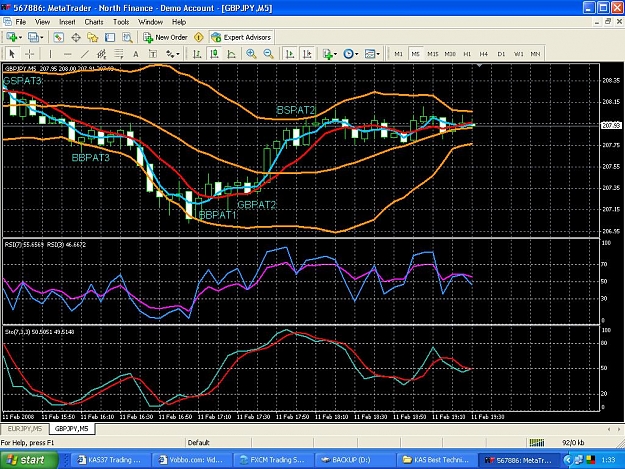Switch to the EURJPY,M5 chart tab
The height and width of the screenshot is (469, 625).
point(25,429)
